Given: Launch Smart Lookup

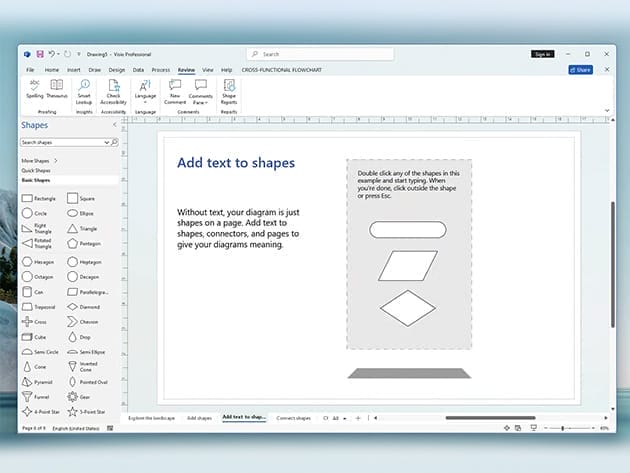Looking at the screenshot, I should click(84, 91).
